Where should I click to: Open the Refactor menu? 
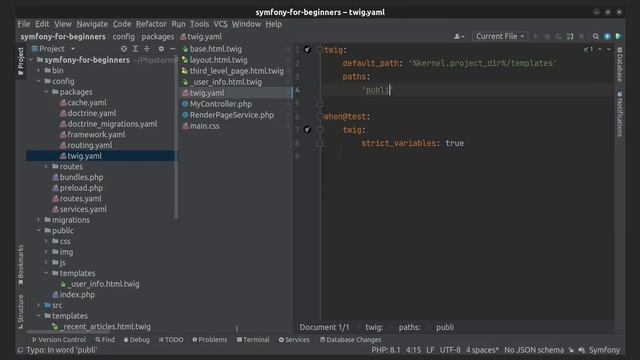[x=151, y=24]
